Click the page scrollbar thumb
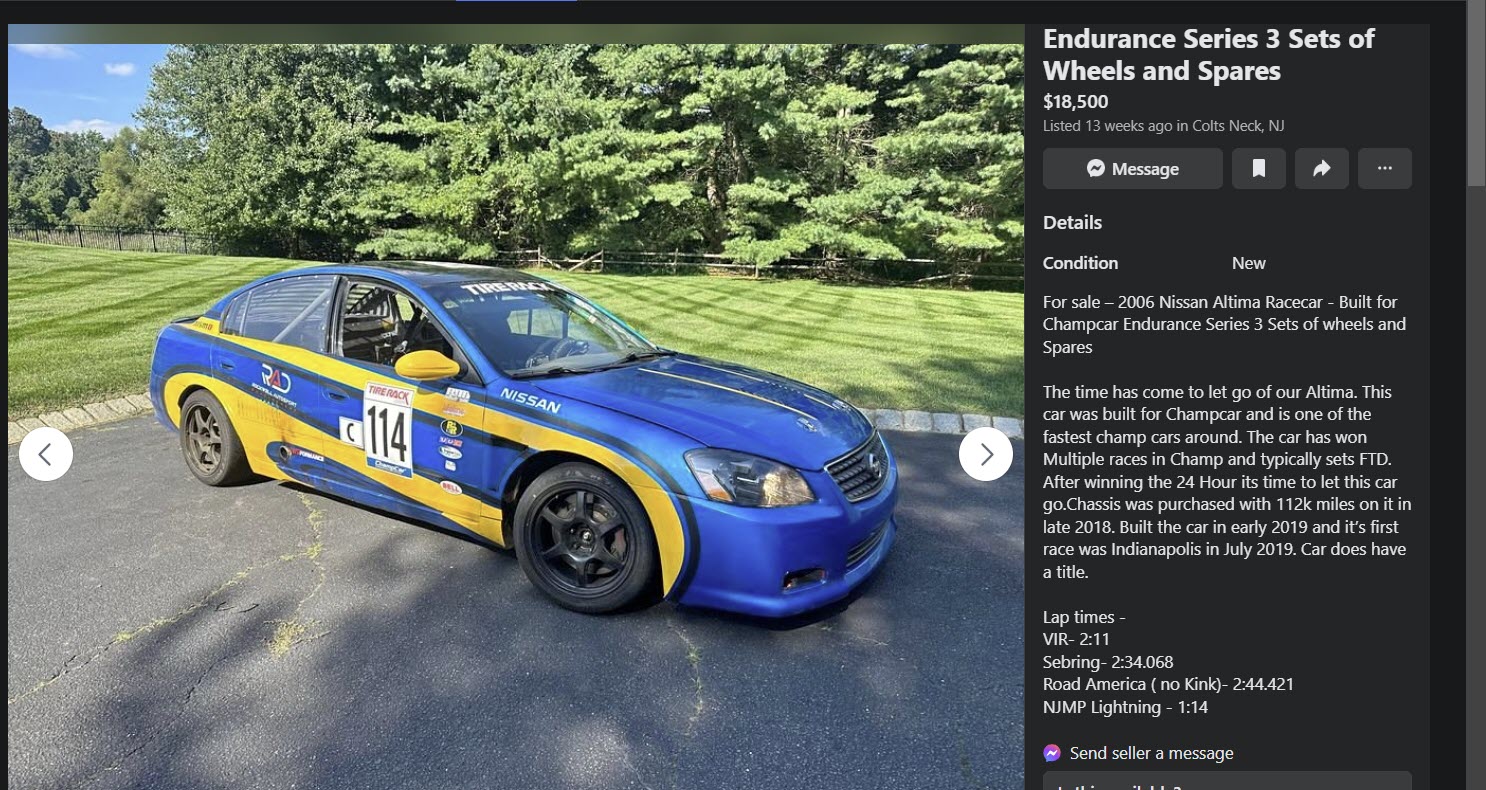 pos(1476,93)
